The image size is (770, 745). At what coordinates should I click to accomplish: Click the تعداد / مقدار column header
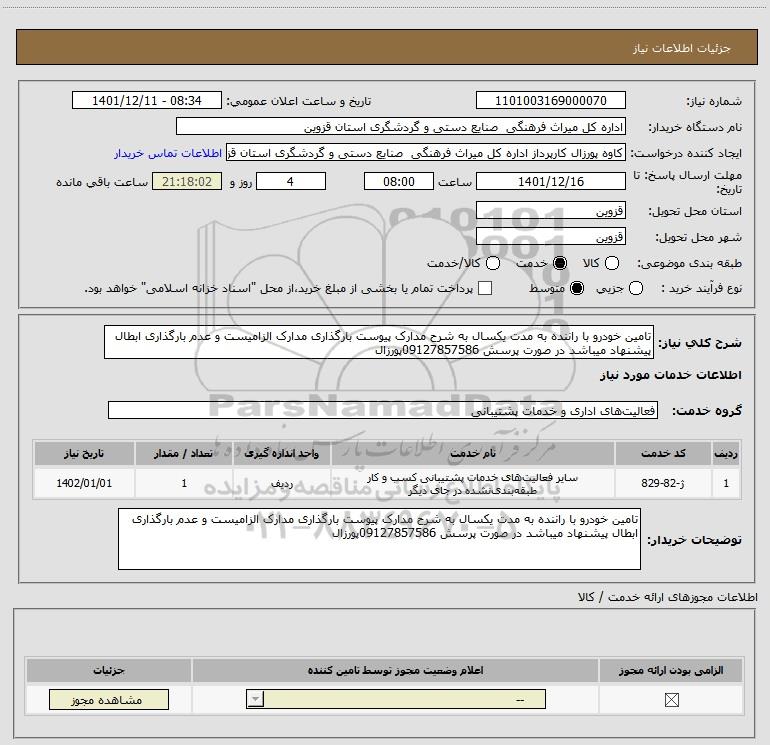(x=184, y=453)
